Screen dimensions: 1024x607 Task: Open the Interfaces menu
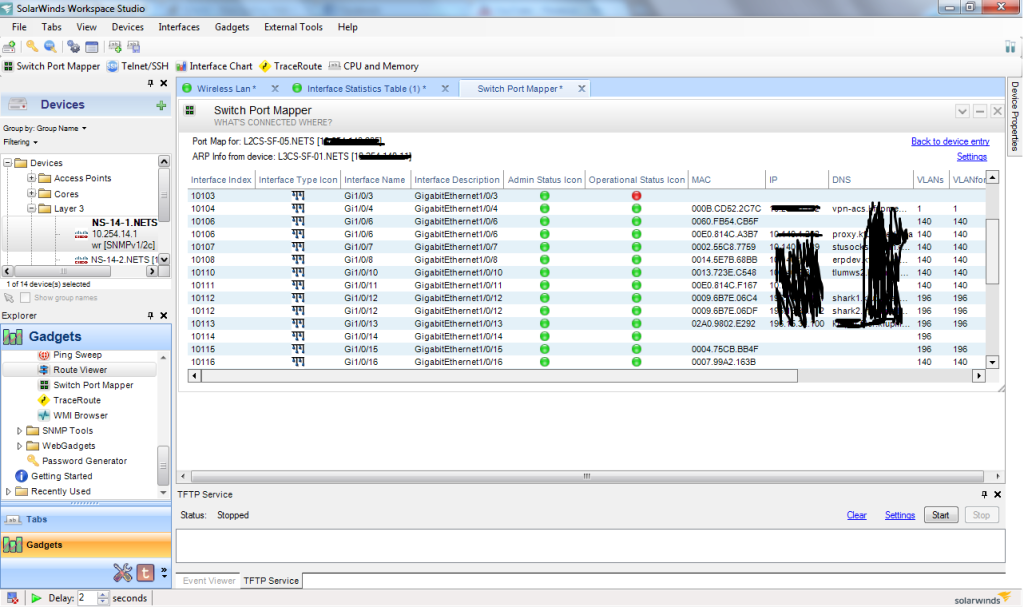point(179,27)
